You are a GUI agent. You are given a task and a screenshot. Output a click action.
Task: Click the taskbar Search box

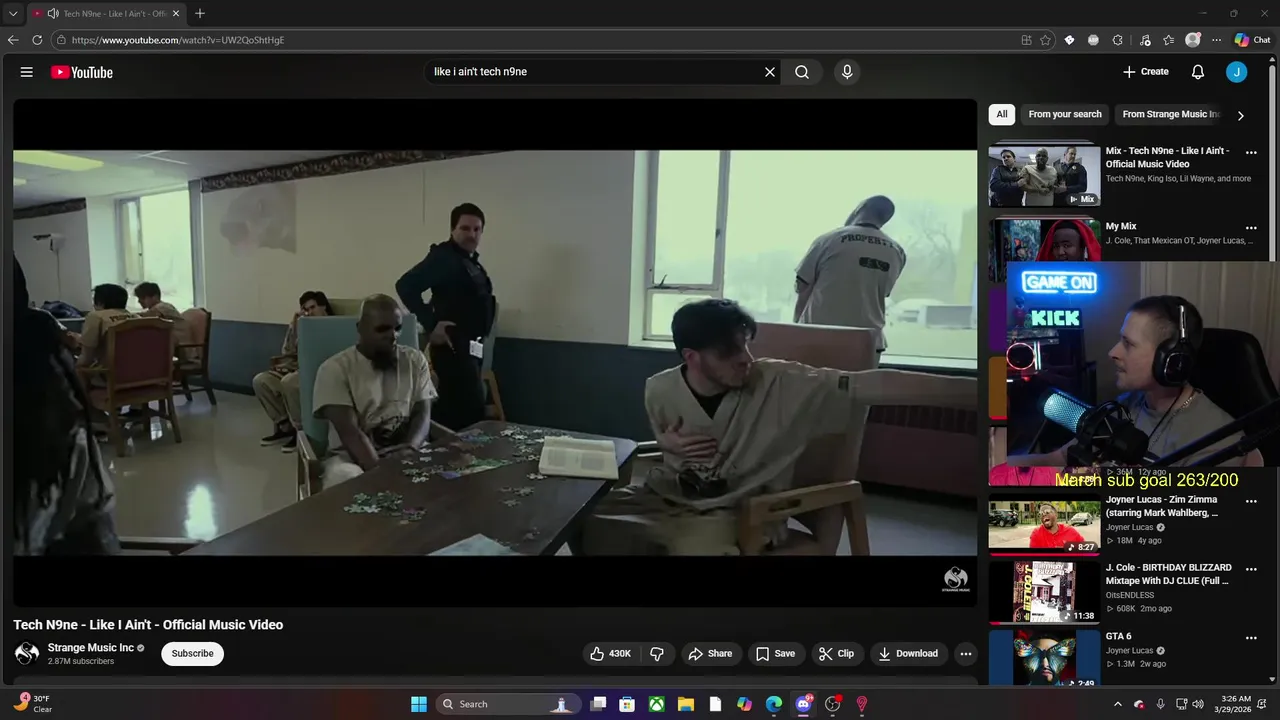(507, 704)
